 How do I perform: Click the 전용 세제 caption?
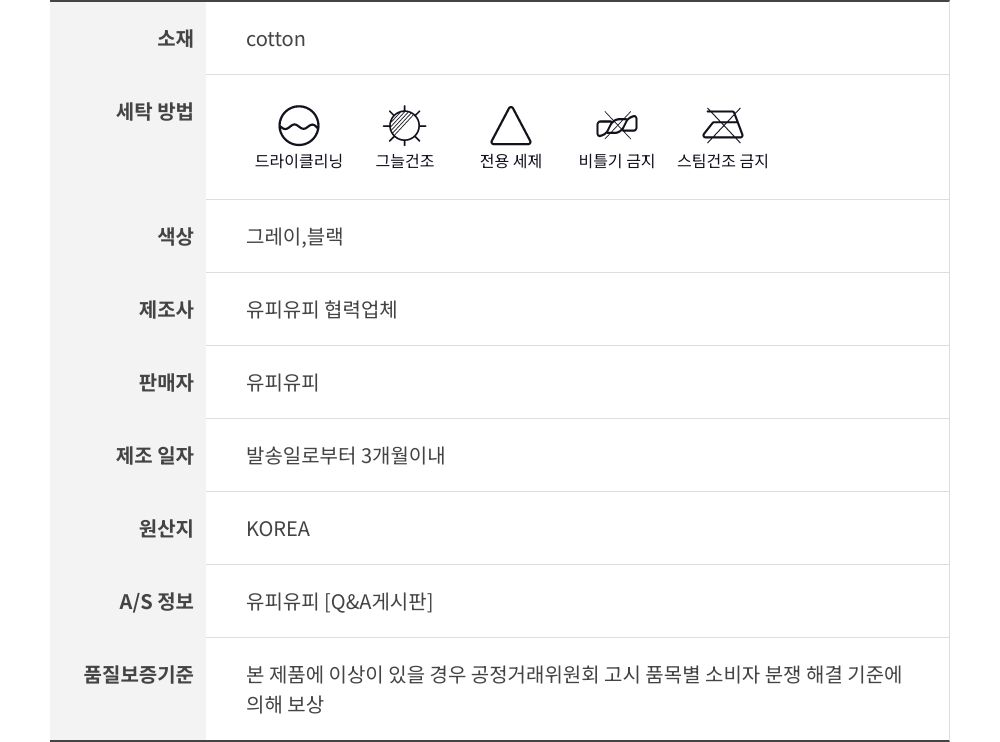click(510, 161)
